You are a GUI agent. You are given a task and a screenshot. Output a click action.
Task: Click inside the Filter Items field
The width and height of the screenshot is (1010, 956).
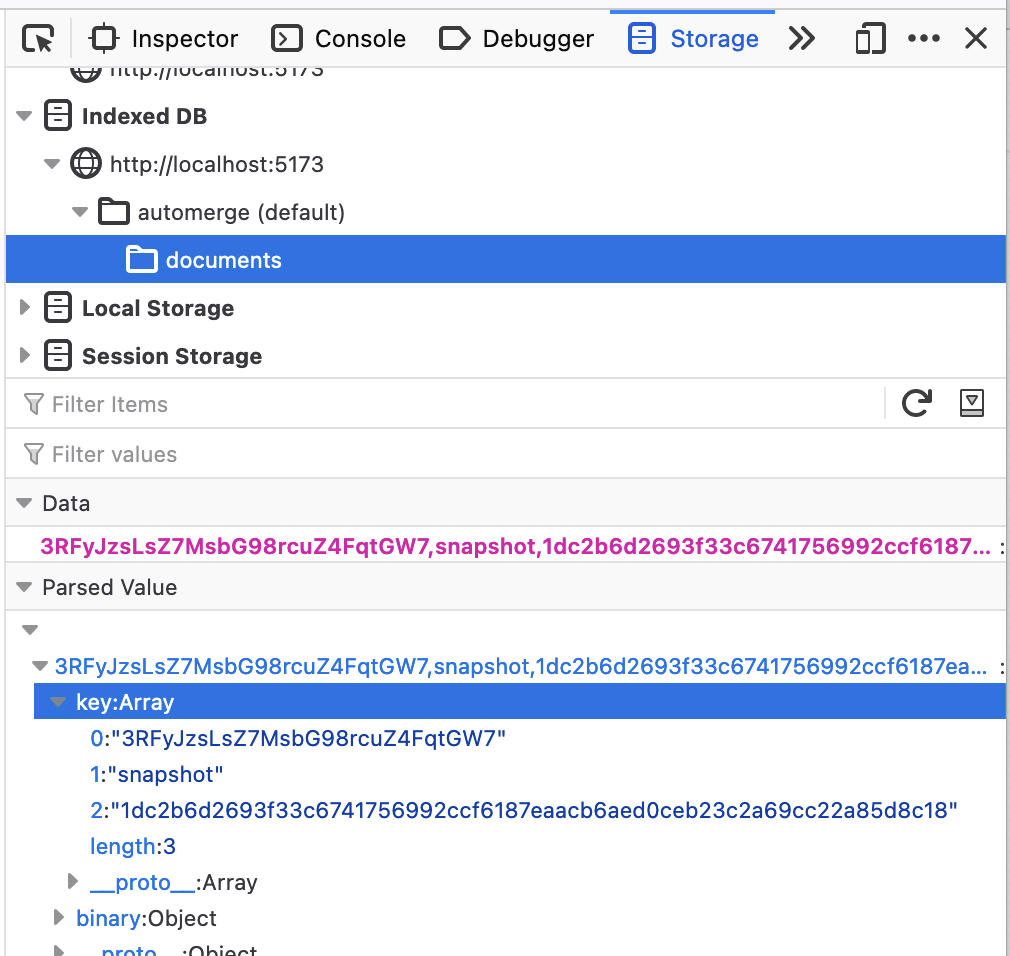tap(200, 403)
